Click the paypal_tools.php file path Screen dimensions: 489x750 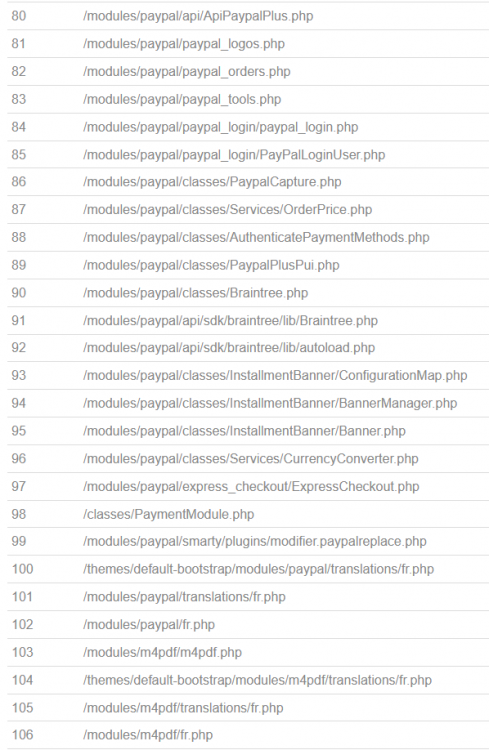[x=182, y=99]
